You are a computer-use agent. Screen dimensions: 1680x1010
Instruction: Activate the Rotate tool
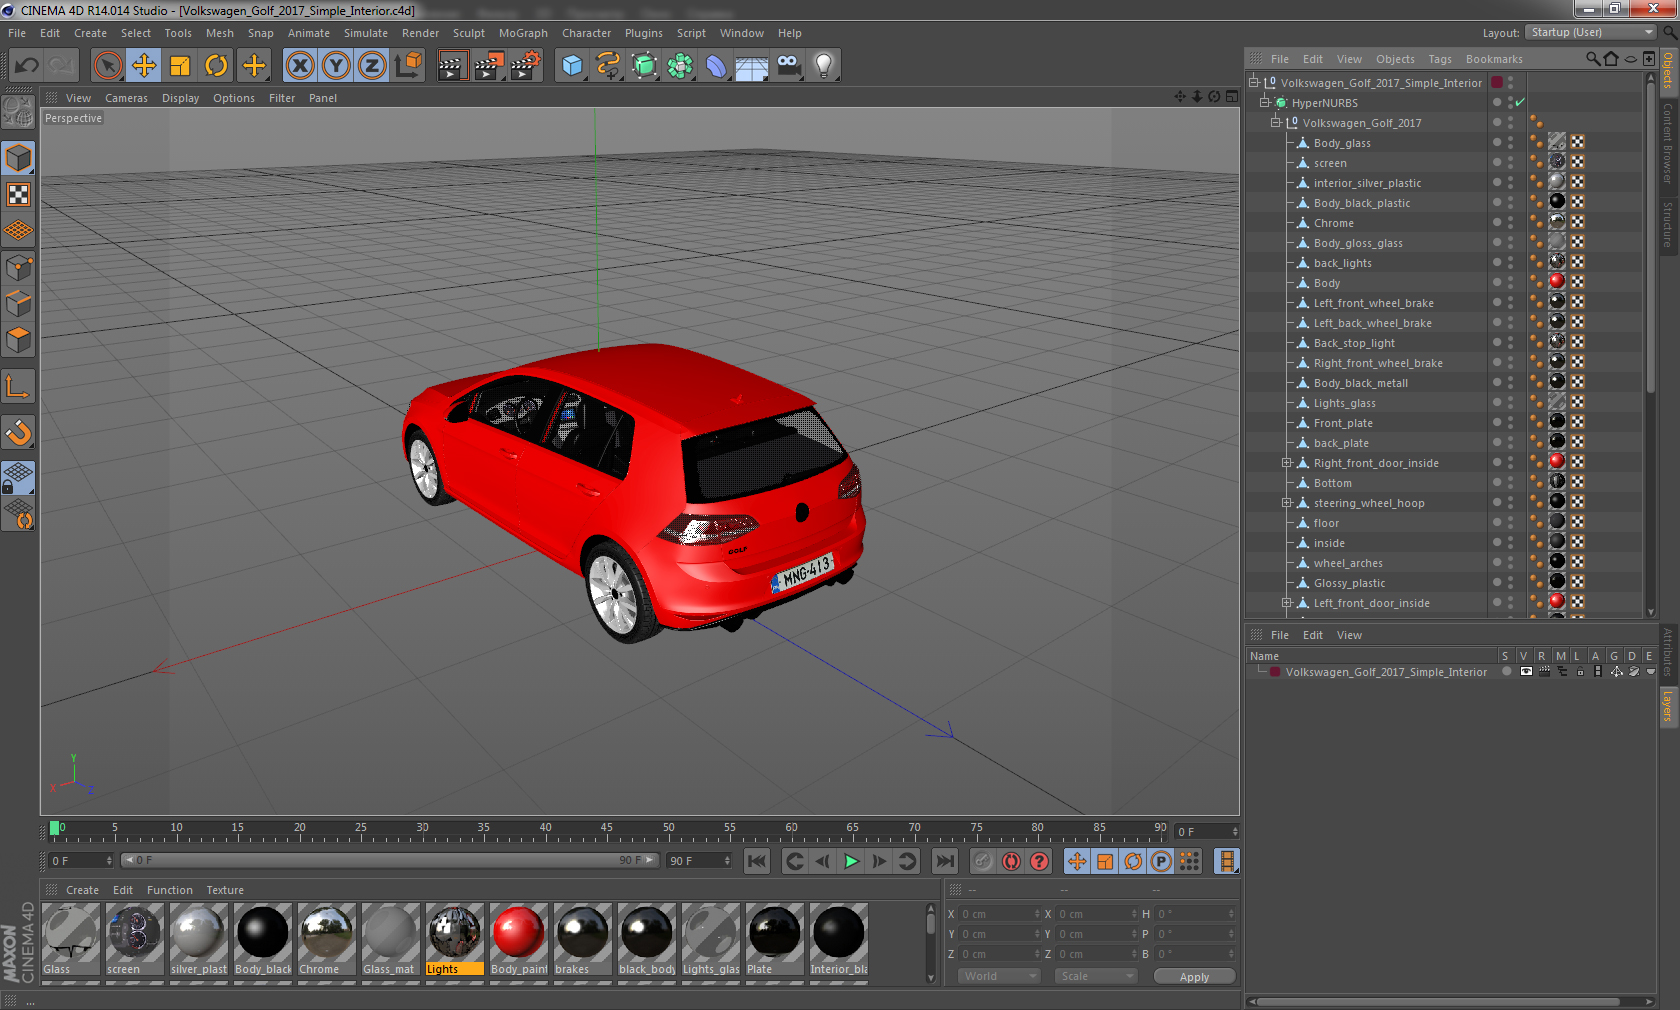pyautogui.click(x=216, y=66)
